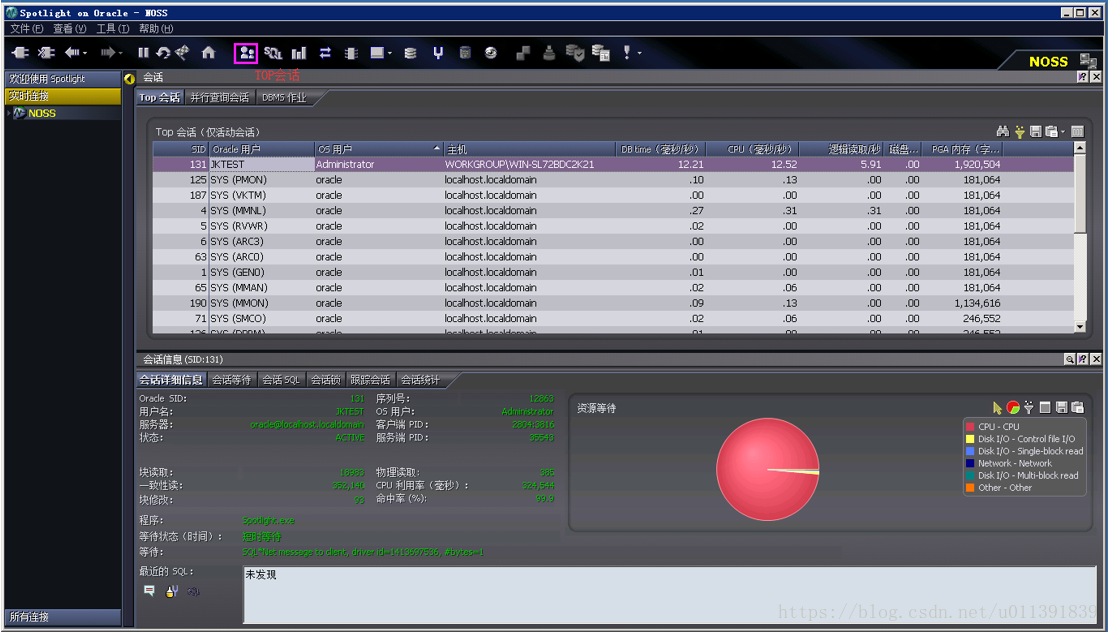Click binoculars find icon in Top sessions
Viewport: 1109px width, 632px height.
click(1002, 131)
